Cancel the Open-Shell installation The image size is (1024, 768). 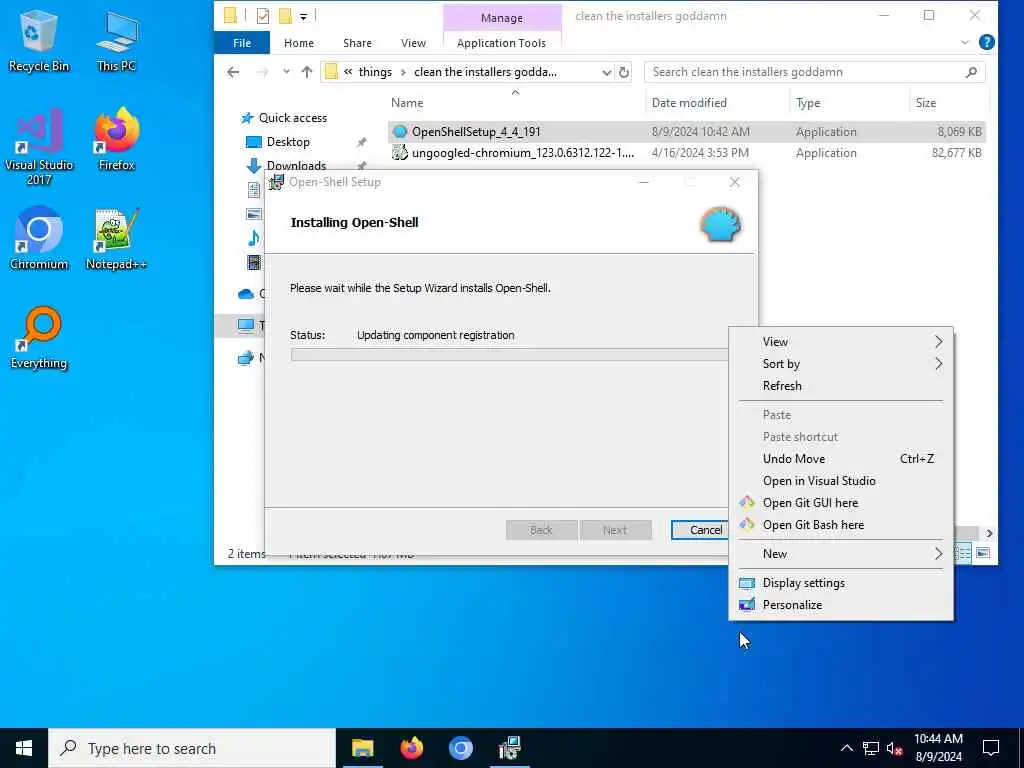(700, 530)
